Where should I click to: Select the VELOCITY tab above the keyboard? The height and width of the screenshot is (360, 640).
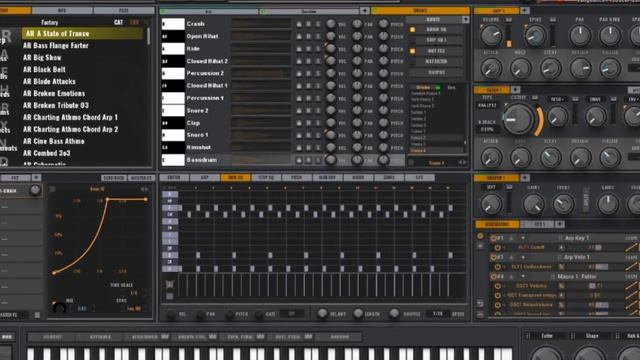coord(52,337)
